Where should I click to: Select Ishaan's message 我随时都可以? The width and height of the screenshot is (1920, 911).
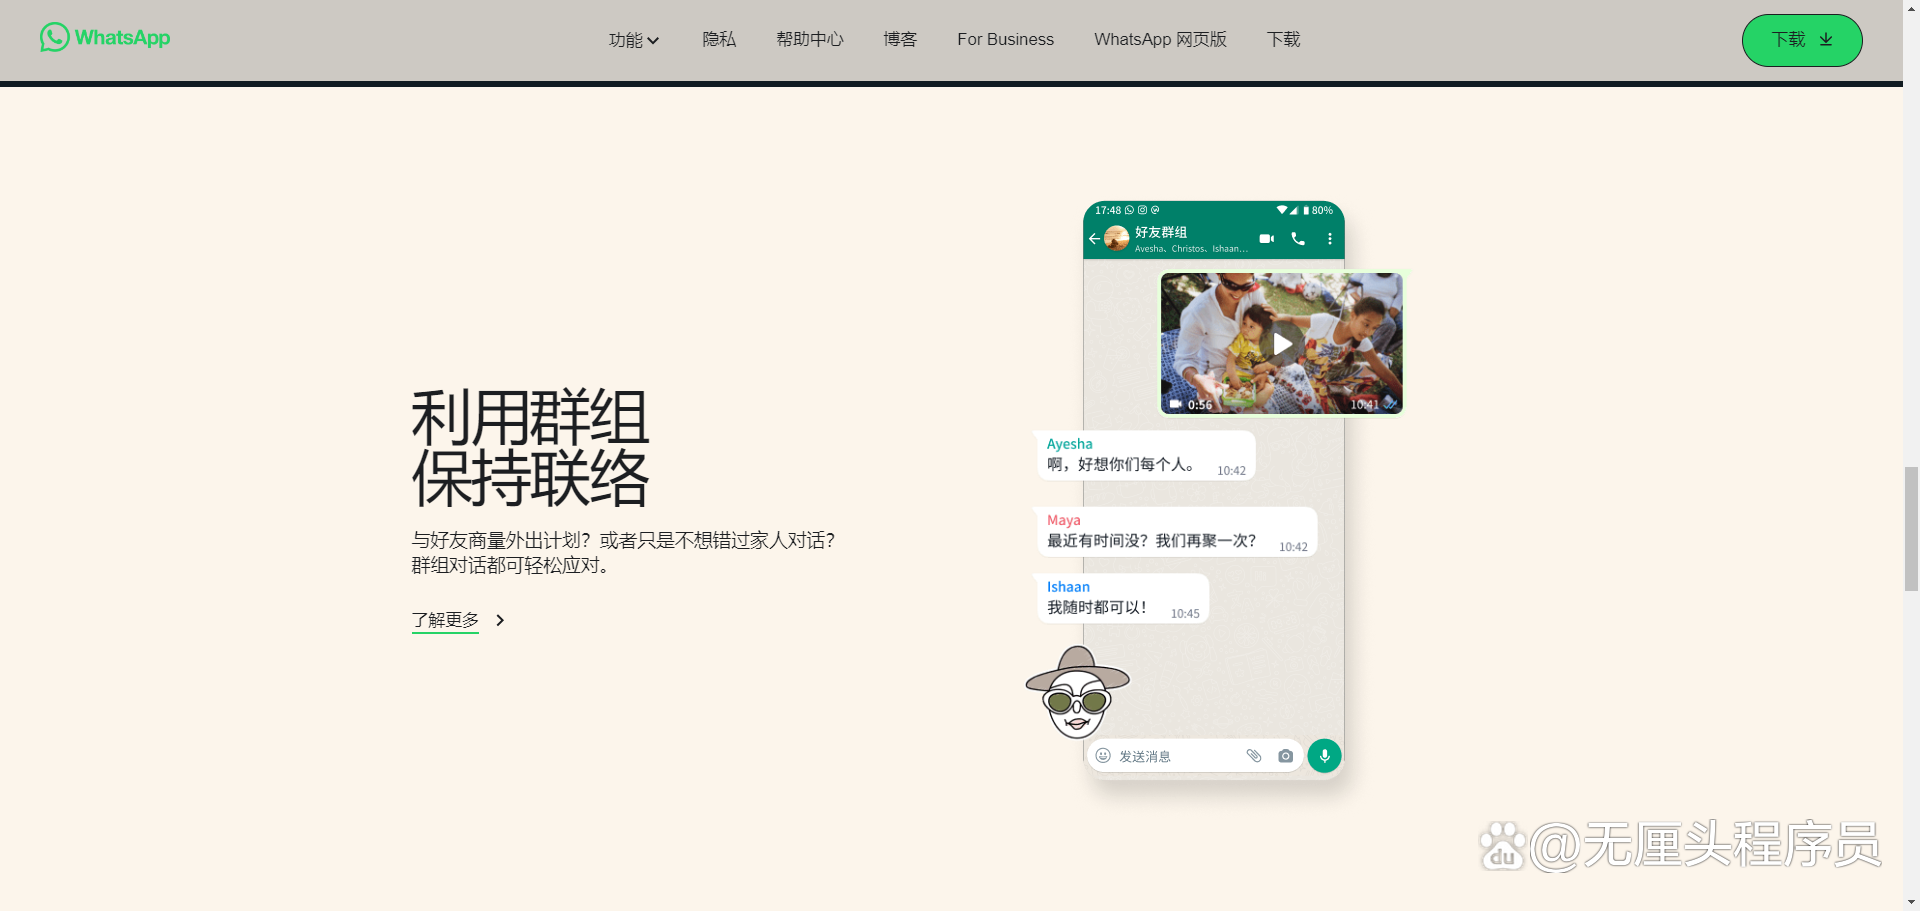click(x=1121, y=598)
